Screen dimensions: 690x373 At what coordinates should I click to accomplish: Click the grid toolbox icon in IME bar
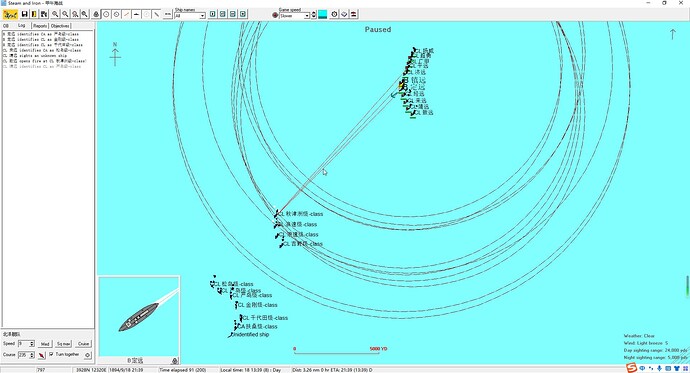[x=685, y=368]
